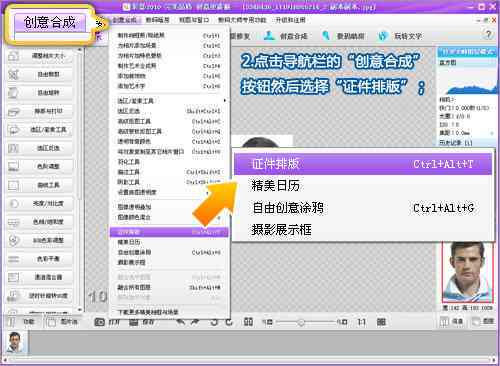
Task: Select the 自由裁剪 crop tool
Action: (39, 74)
